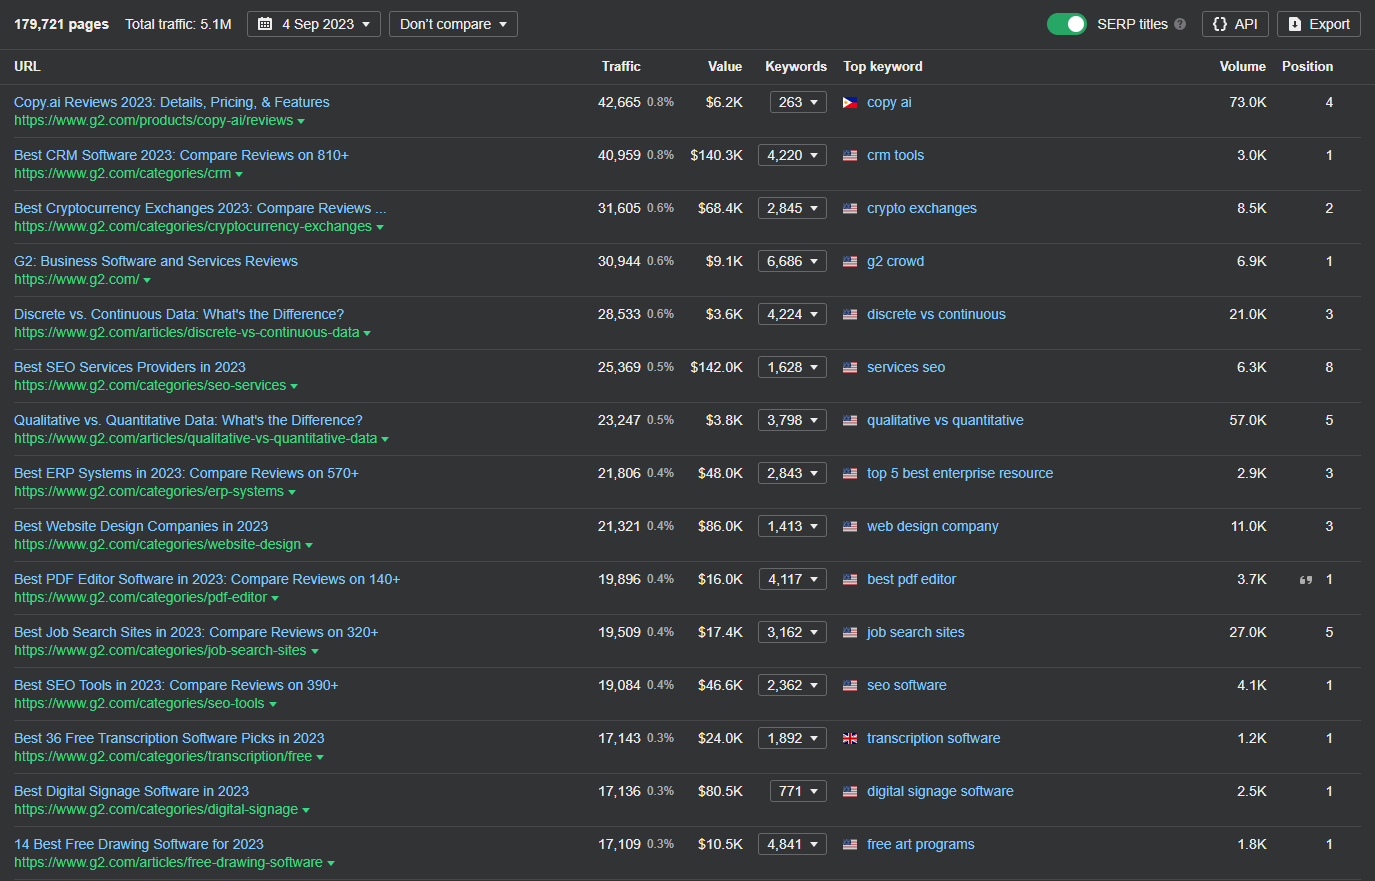Click the US flag next to services seo

850,367
